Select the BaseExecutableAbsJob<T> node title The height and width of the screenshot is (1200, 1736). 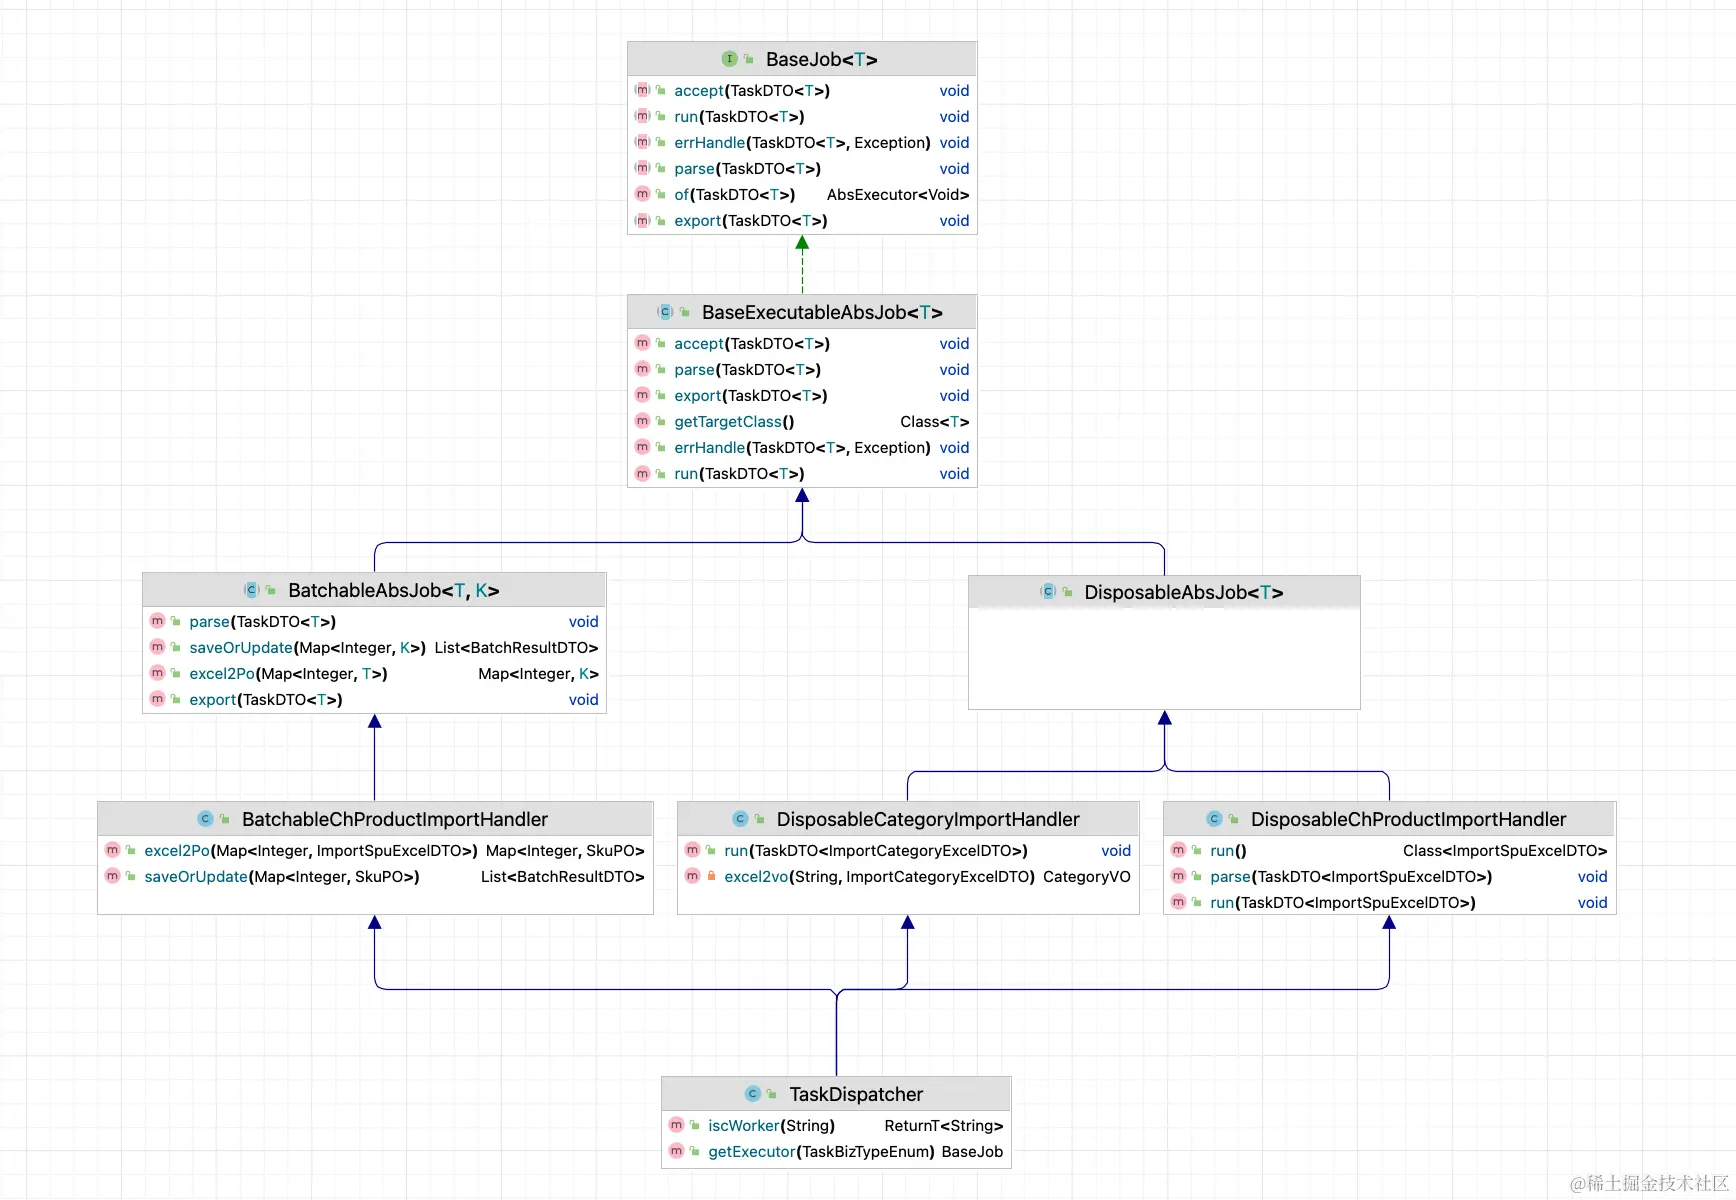(822, 312)
